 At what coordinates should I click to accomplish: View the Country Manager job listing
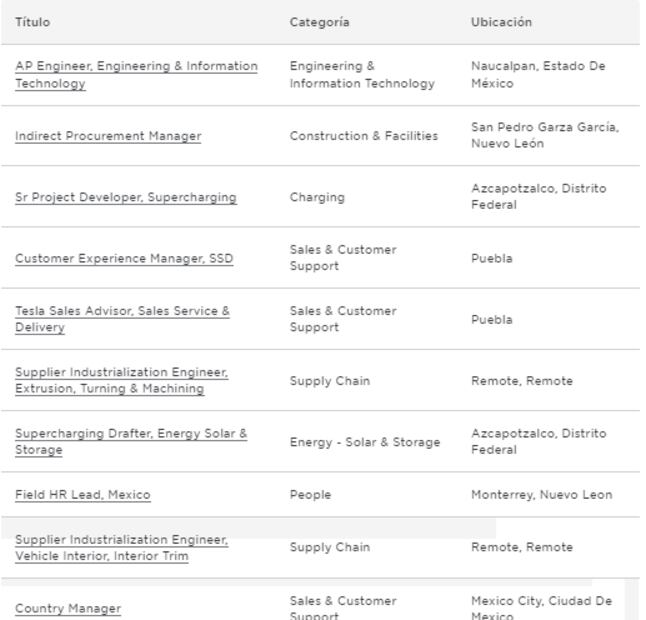click(x=68, y=608)
